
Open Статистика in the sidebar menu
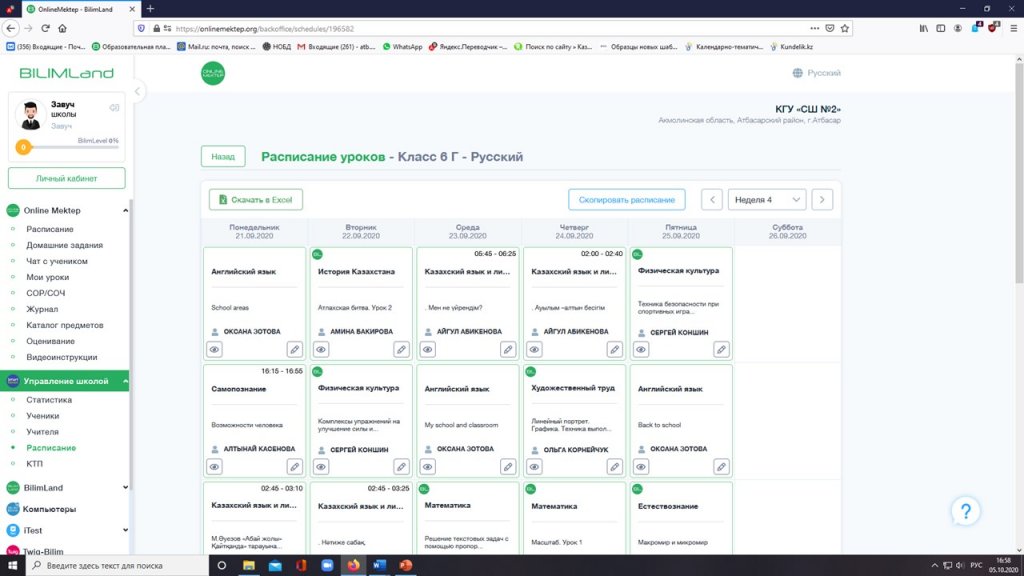pos(49,400)
